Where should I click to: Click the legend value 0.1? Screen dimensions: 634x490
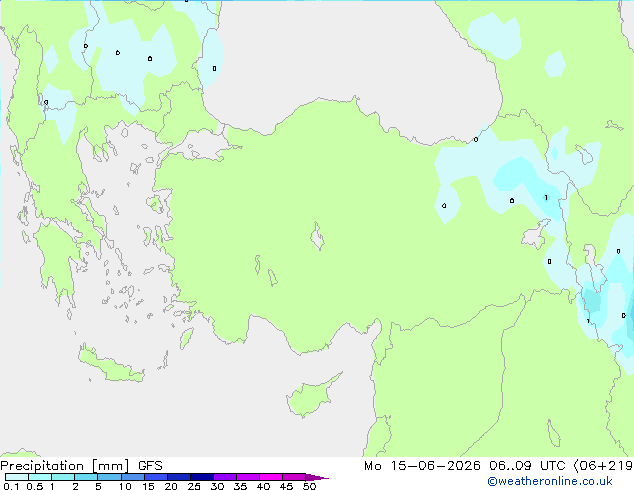pos(11,486)
